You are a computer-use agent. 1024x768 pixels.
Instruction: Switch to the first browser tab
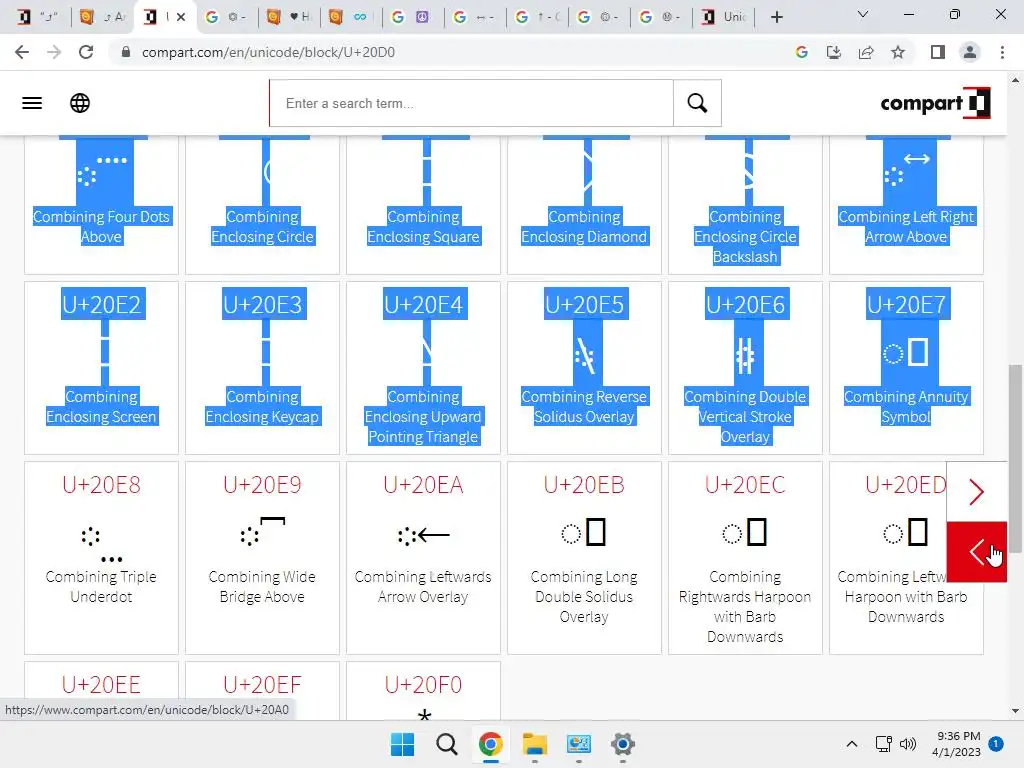[x=37, y=17]
